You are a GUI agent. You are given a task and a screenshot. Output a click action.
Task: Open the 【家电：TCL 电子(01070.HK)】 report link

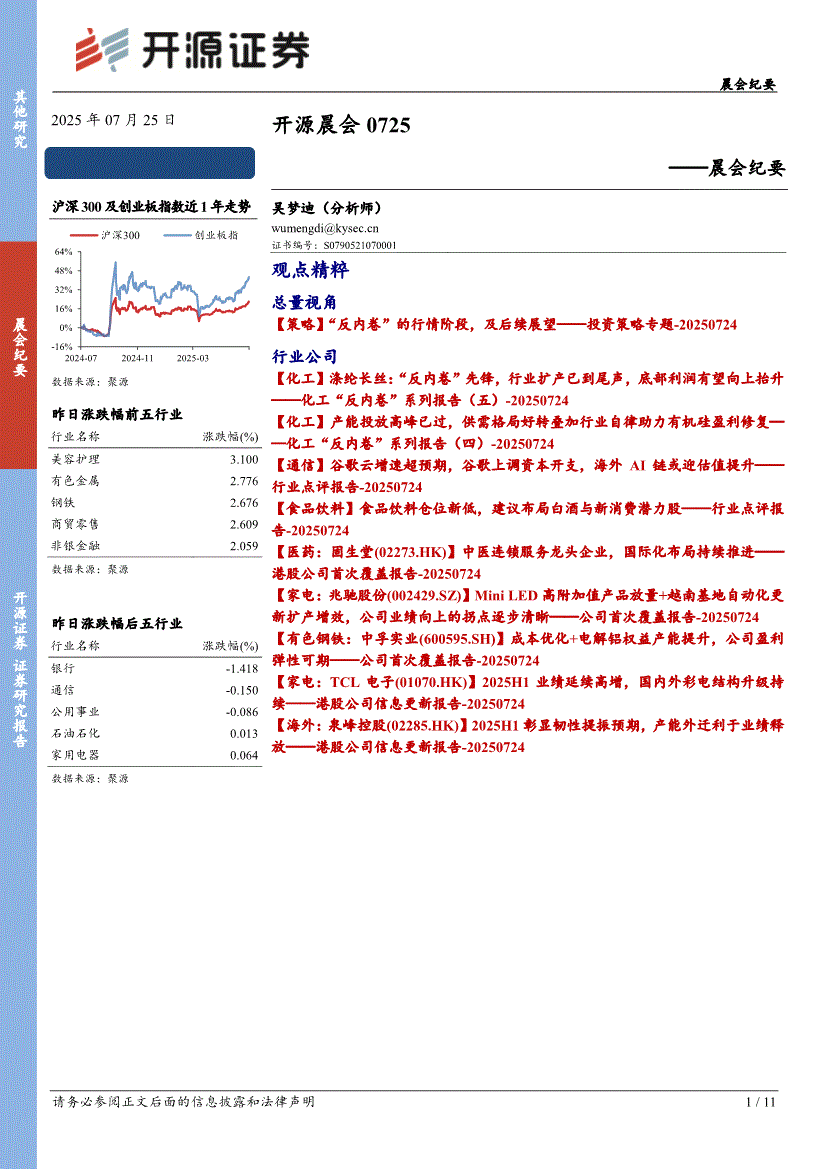[x=528, y=692]
